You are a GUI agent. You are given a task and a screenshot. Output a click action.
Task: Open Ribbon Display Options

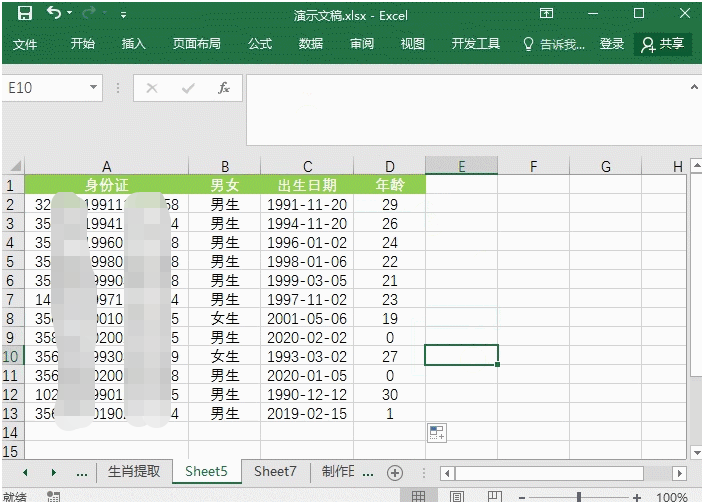pos(546,13)
